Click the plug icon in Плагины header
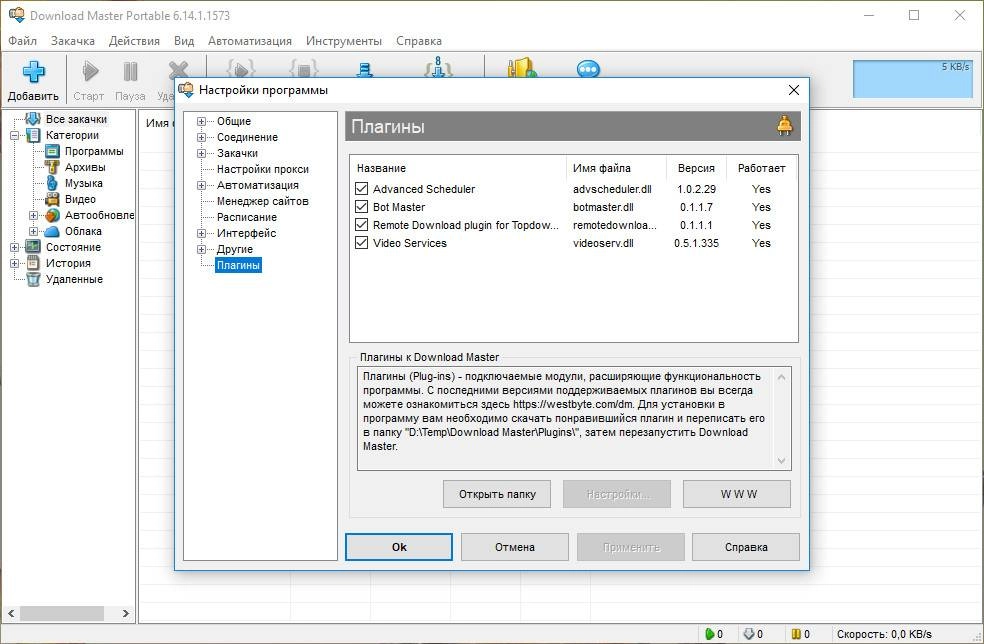 pos(784,126)
